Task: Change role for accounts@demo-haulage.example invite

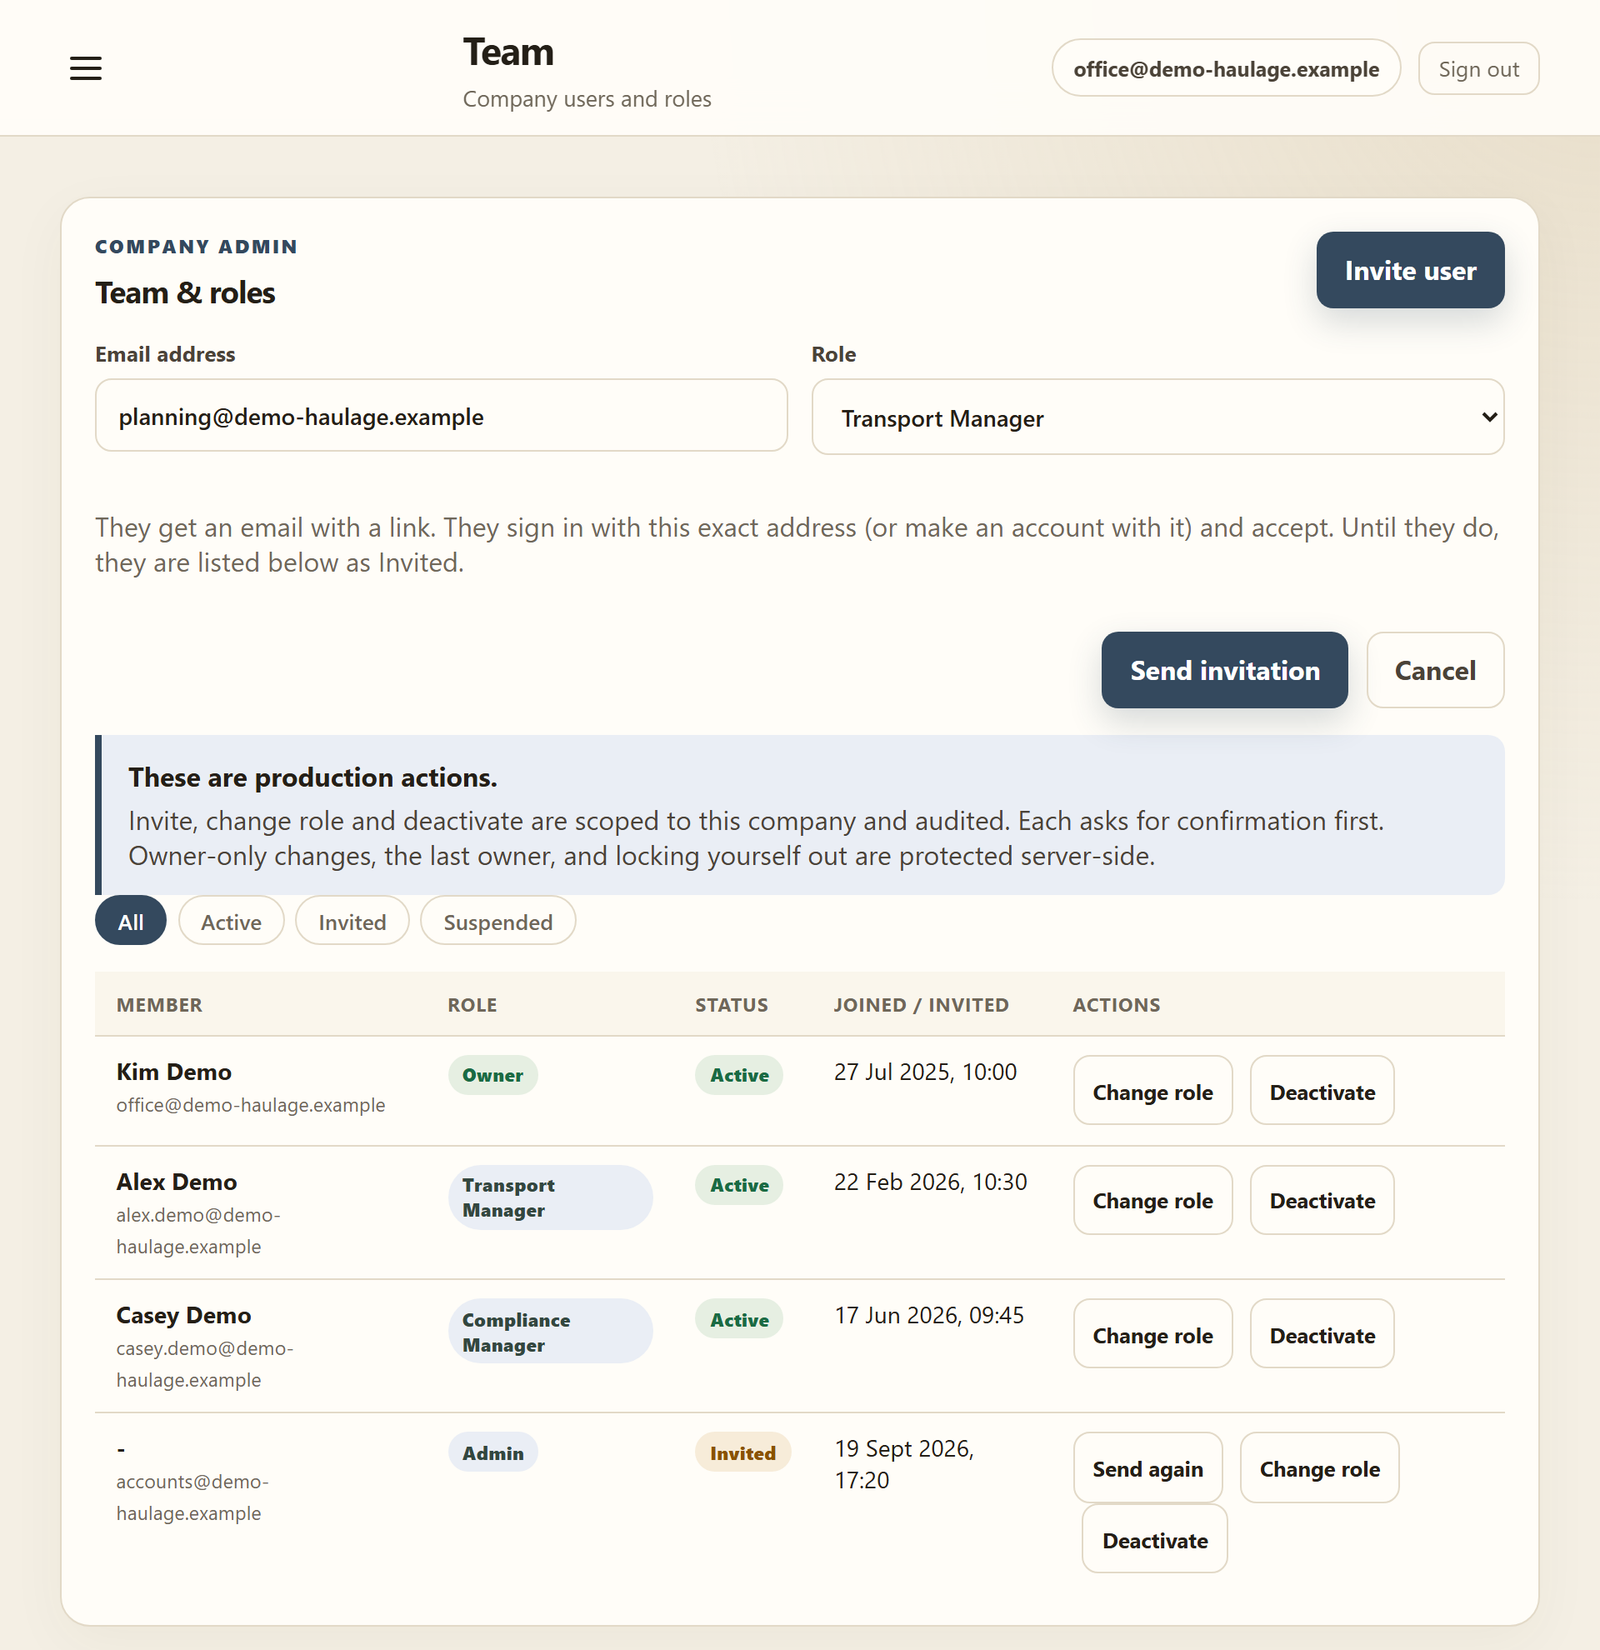Action: [1319, 1468]
